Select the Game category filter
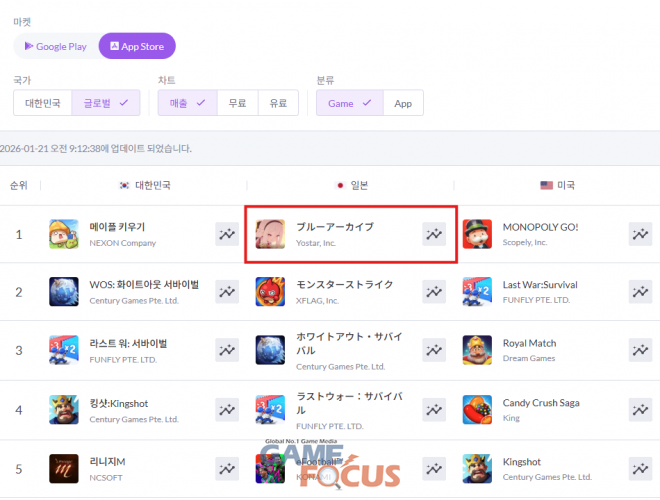The height and width of the screenshot is (500, 660). coord(349,103)
